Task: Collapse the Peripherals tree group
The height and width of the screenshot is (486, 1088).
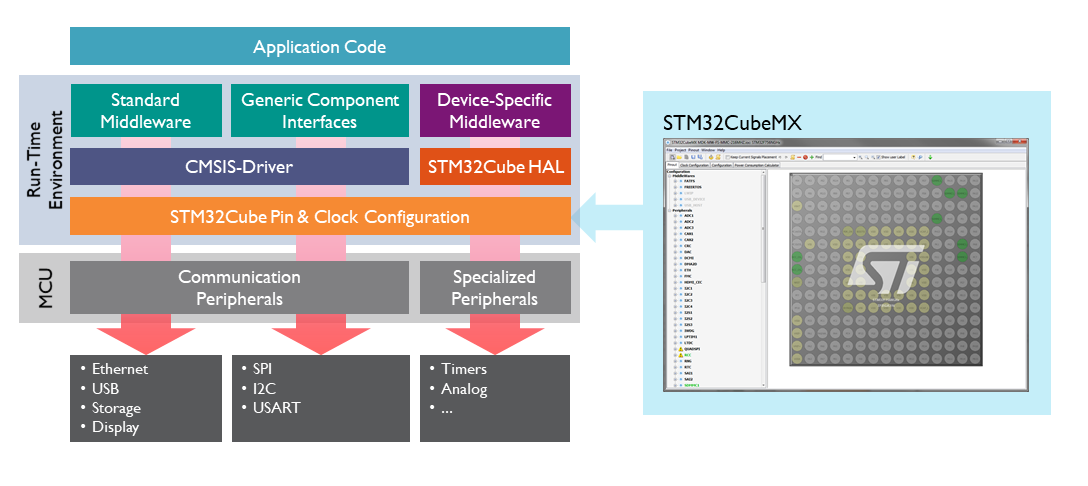Action: pyautogui.click(x=670, y=210)
